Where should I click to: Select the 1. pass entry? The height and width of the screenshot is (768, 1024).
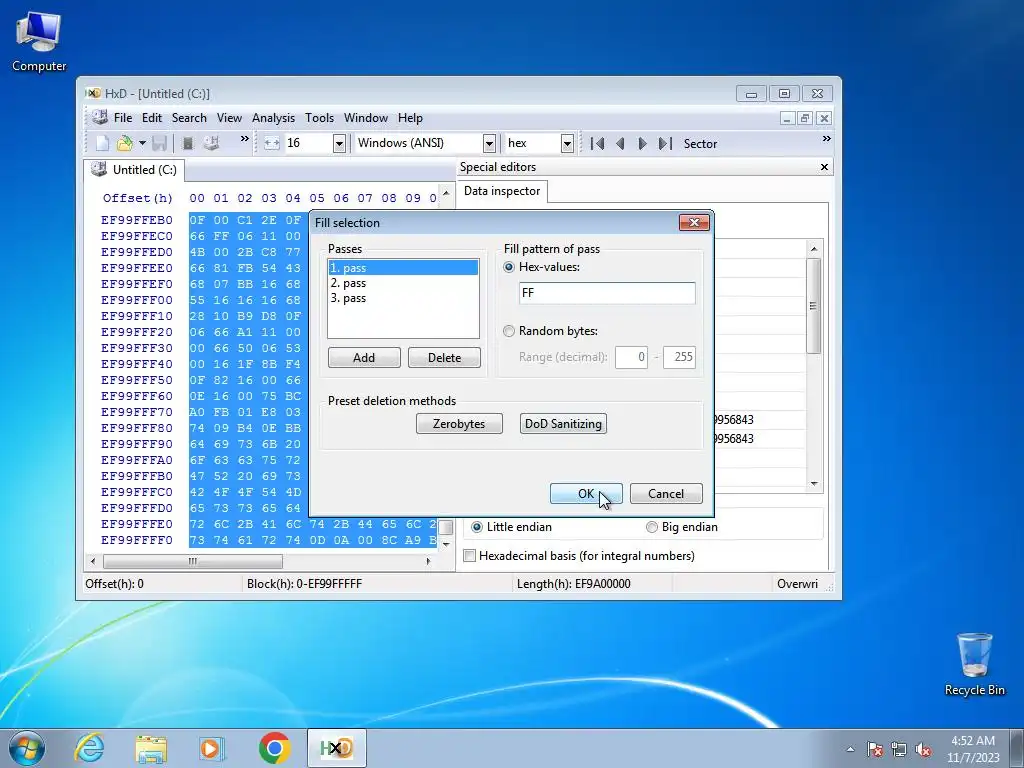(403, 268)
